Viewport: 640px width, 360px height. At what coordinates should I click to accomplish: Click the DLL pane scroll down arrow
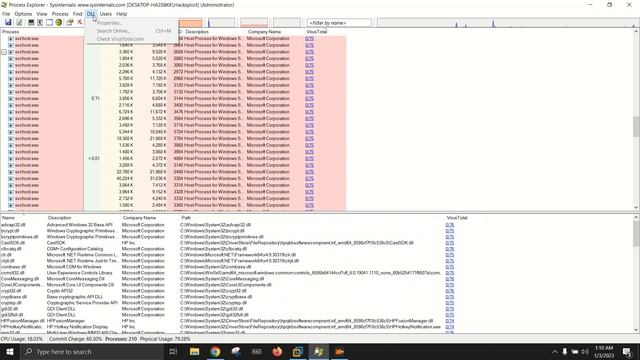coord(636,330)
